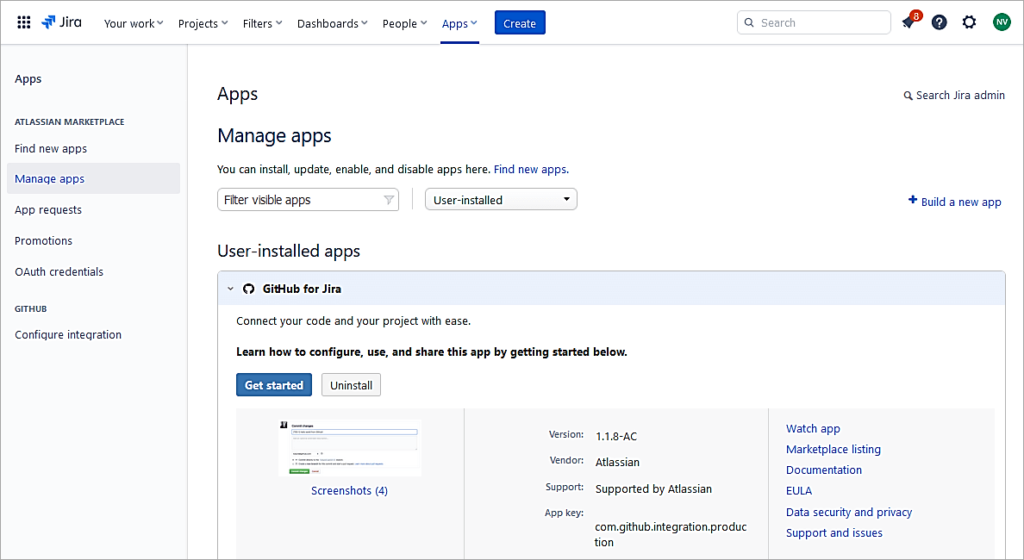Open the Your work menu
Viewport: 1024px width, 560px height.
coord(133,23)
